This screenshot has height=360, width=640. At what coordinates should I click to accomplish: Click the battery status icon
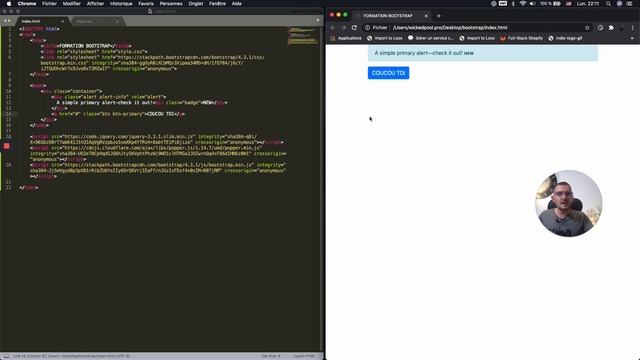557,4
